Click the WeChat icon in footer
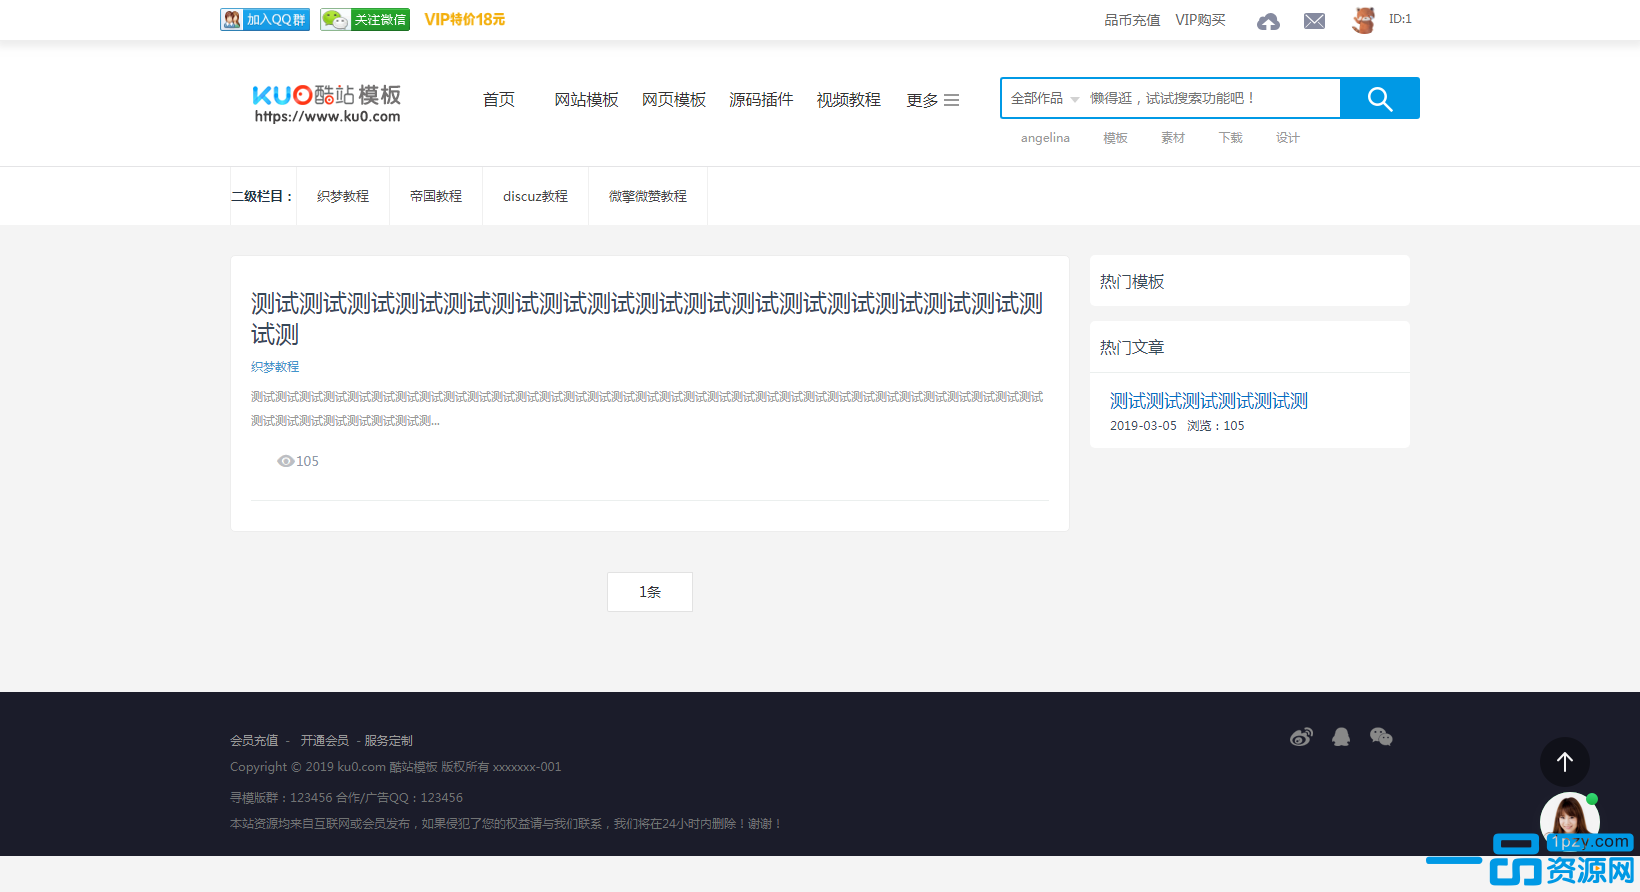Viewport: 1640px width, 892px height. coord(1381,737)
